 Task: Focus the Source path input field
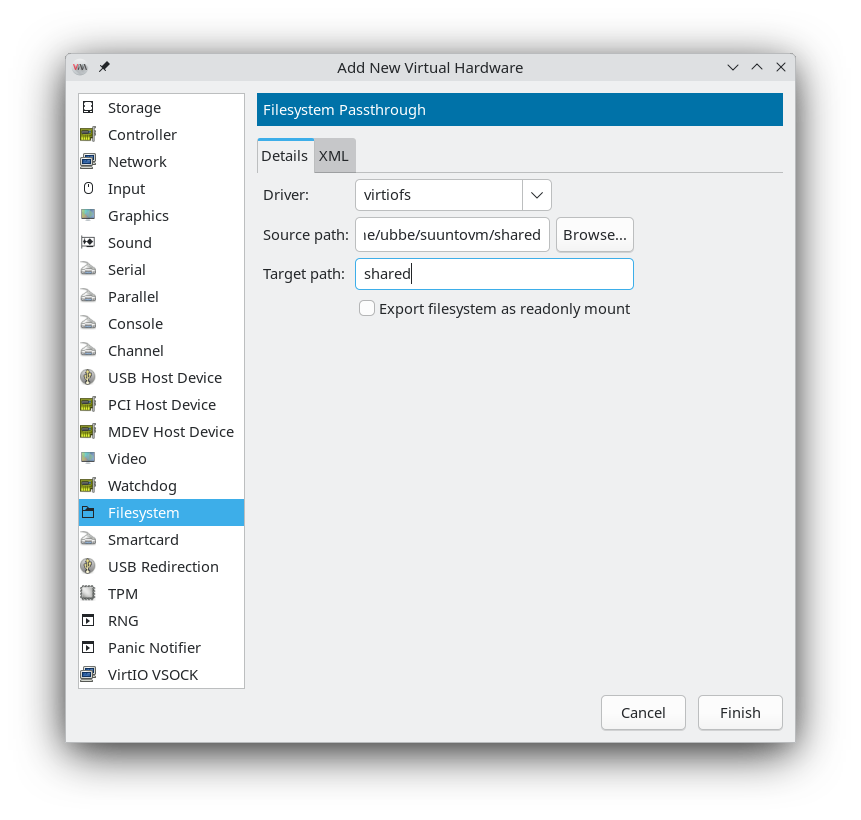[452, 235]
